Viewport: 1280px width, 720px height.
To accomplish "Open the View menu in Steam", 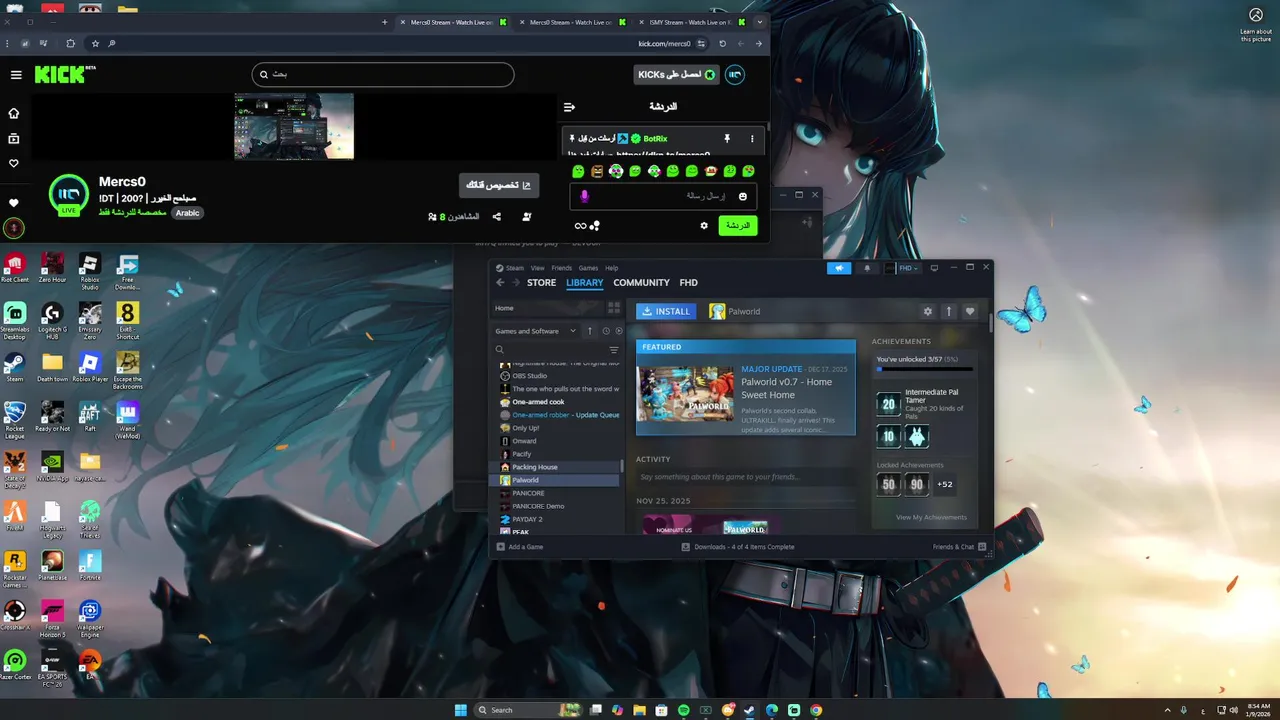I will coord(537,268).
